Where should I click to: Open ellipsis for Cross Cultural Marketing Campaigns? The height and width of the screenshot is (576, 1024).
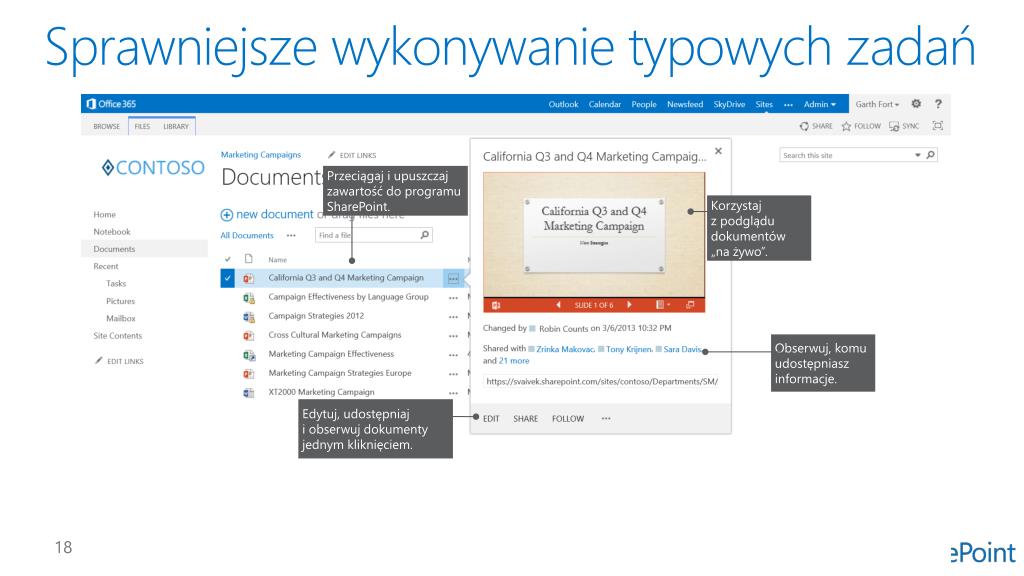point(453,336)
